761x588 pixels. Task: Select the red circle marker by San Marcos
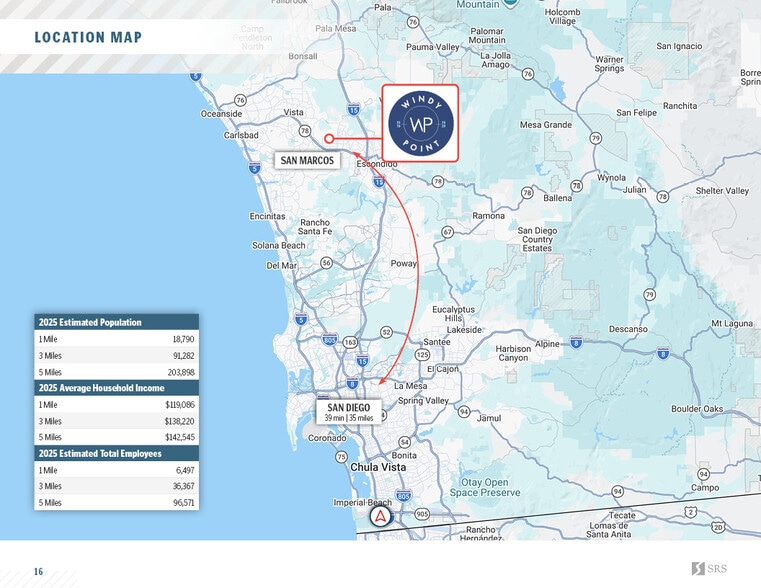[x=329, y=139]
